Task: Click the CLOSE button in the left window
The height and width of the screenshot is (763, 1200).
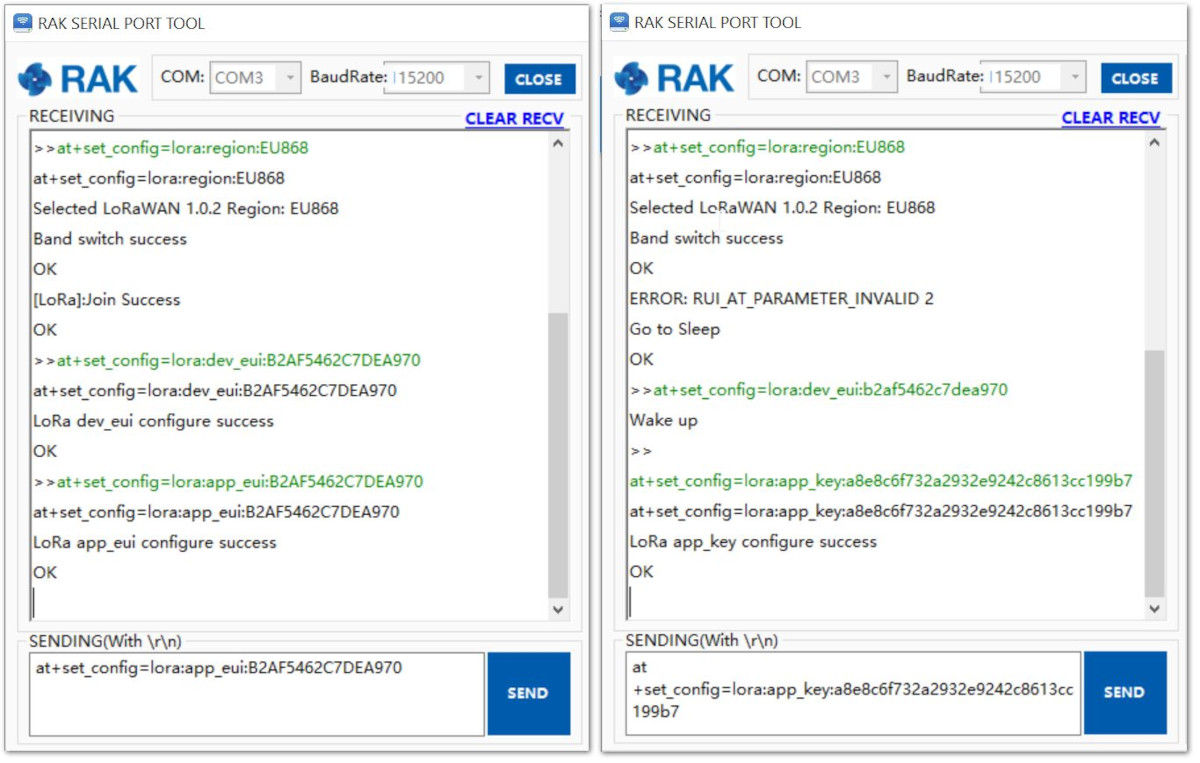Action: click(539, 79)
